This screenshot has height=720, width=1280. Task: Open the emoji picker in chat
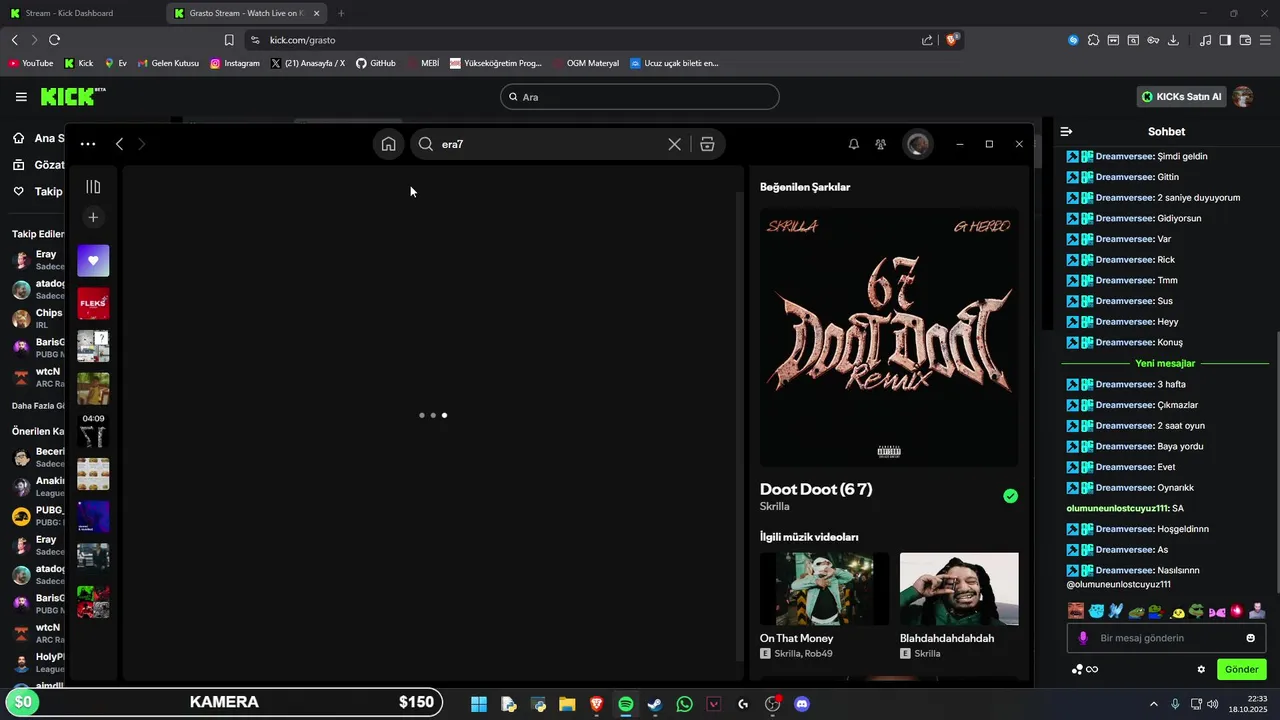click(1250, 638)
